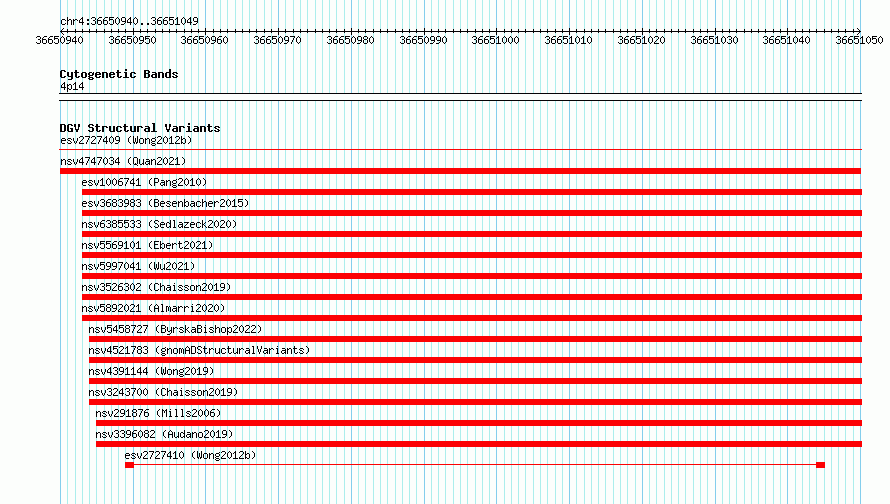
Task: Open variant esv3683983 (Besenbacher2015)
Action: click(165, 203)
